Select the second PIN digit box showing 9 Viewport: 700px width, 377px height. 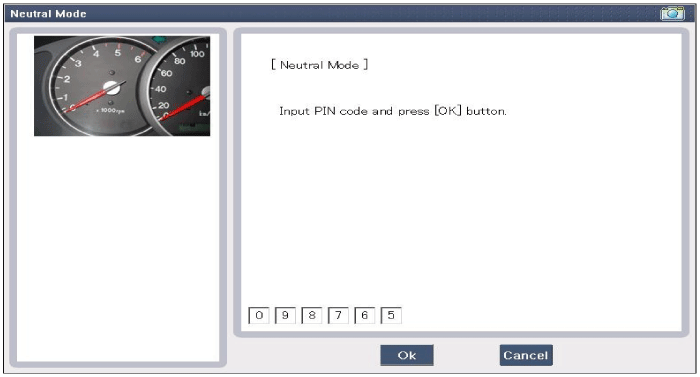(x=285, y=315)
